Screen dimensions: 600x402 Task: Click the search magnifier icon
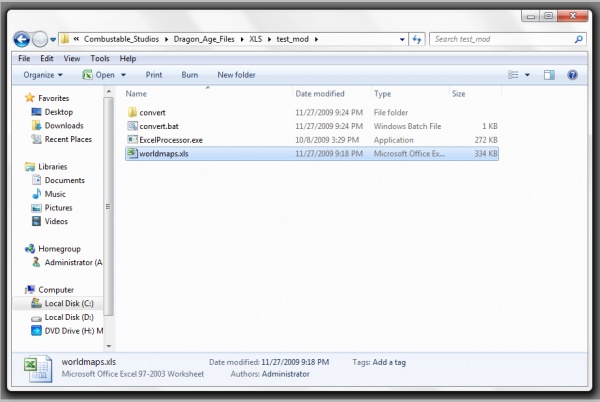point(579,40)
